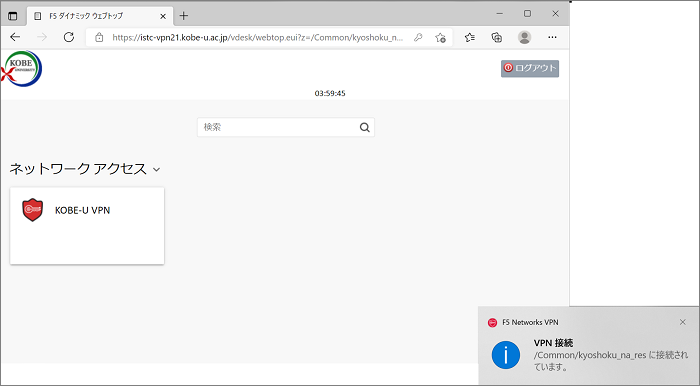The width and height of the screenshot is (700, 386).
Task: Click the browser forward arrow
Action: coord(42,37)
